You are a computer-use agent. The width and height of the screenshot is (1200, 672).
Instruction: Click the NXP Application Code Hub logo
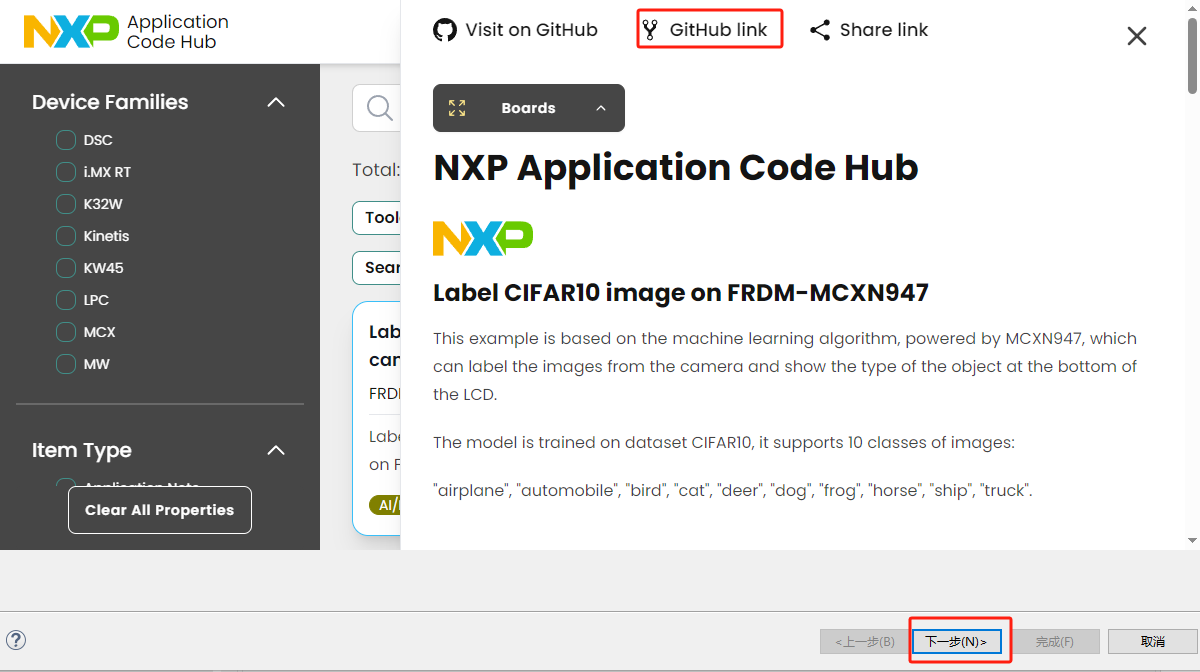click(126, 32)
